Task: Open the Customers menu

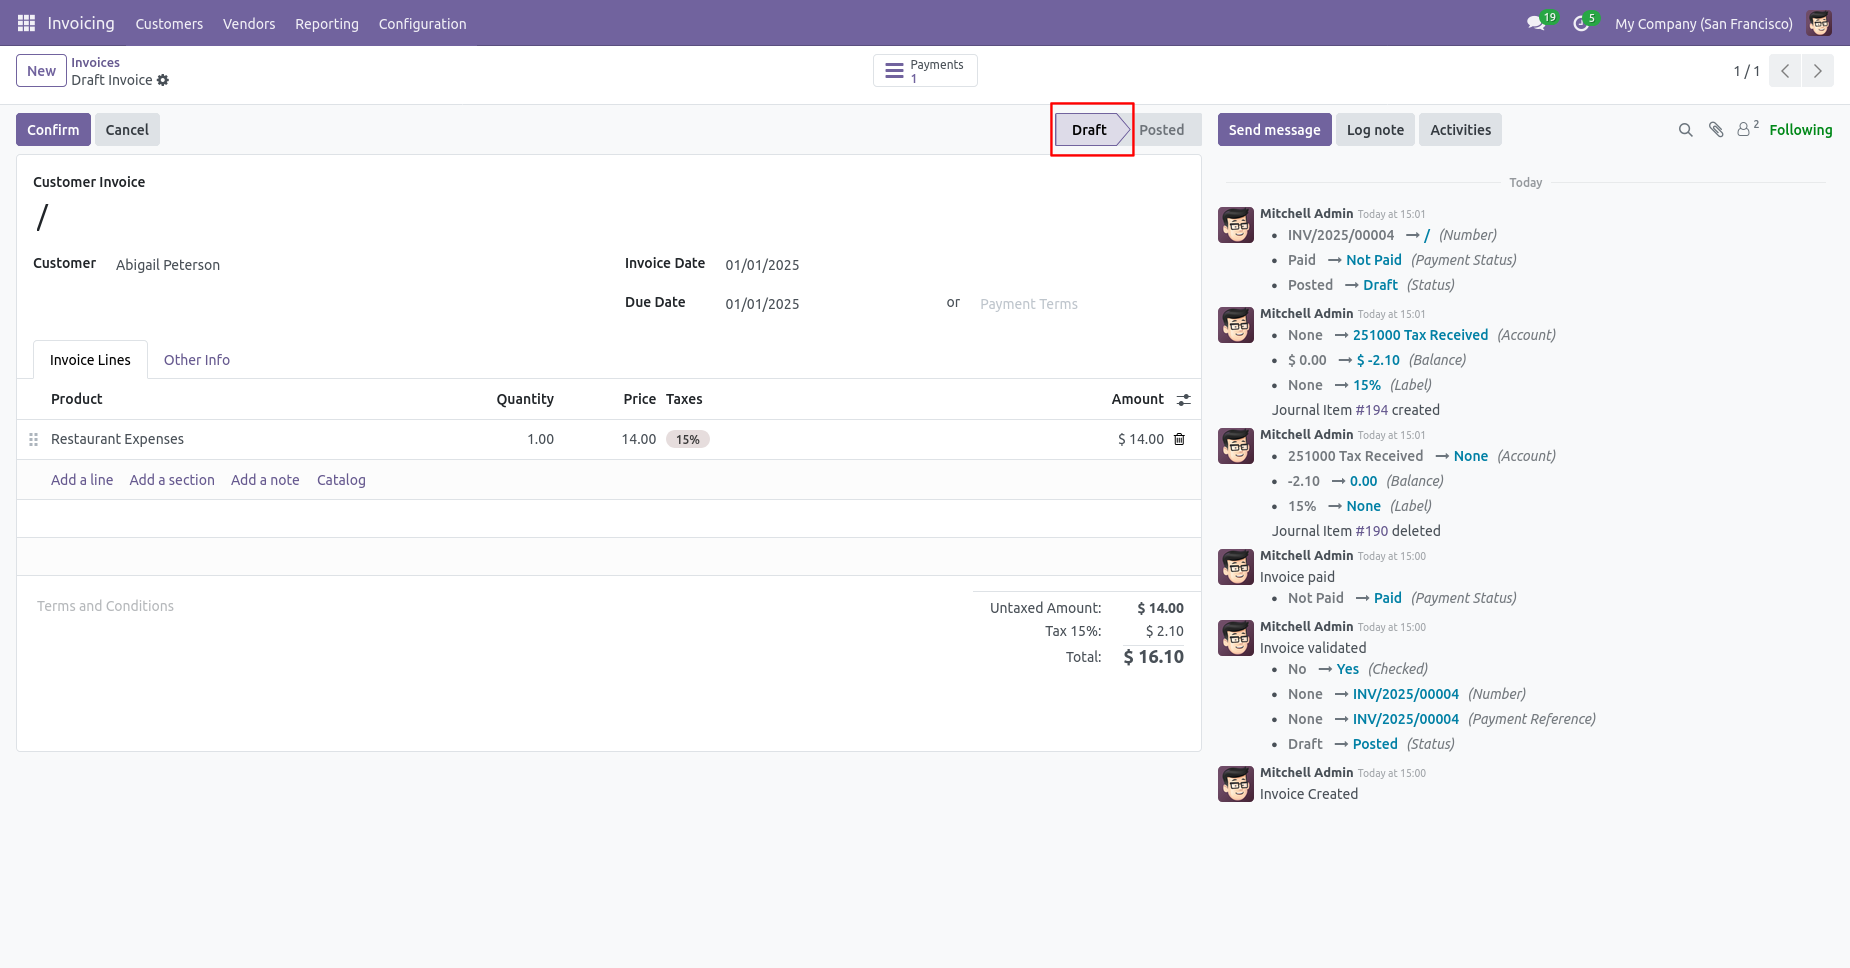Action: [169, 24]
